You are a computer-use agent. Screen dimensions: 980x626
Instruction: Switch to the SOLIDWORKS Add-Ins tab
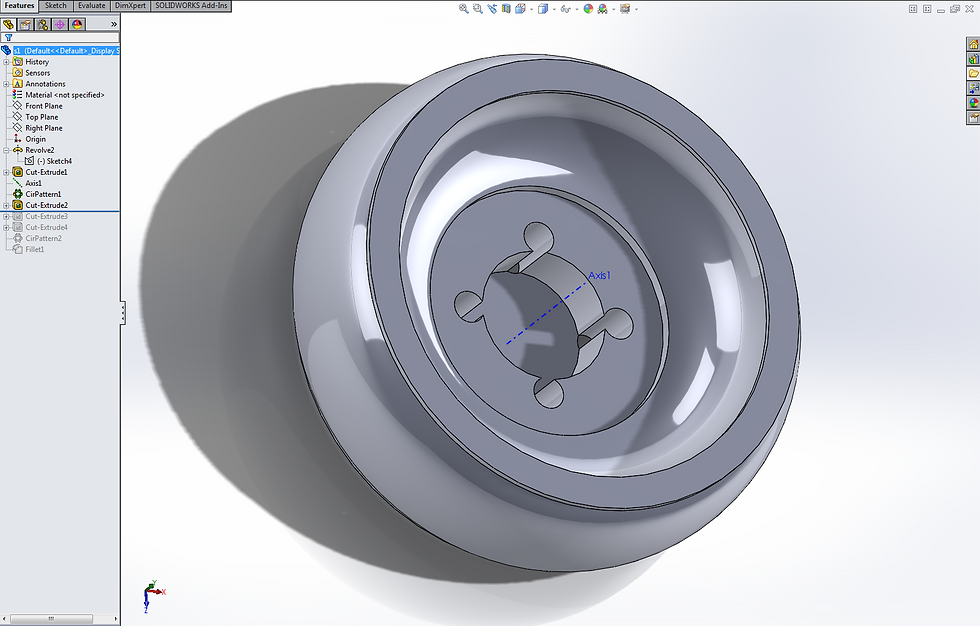[191, 6]
